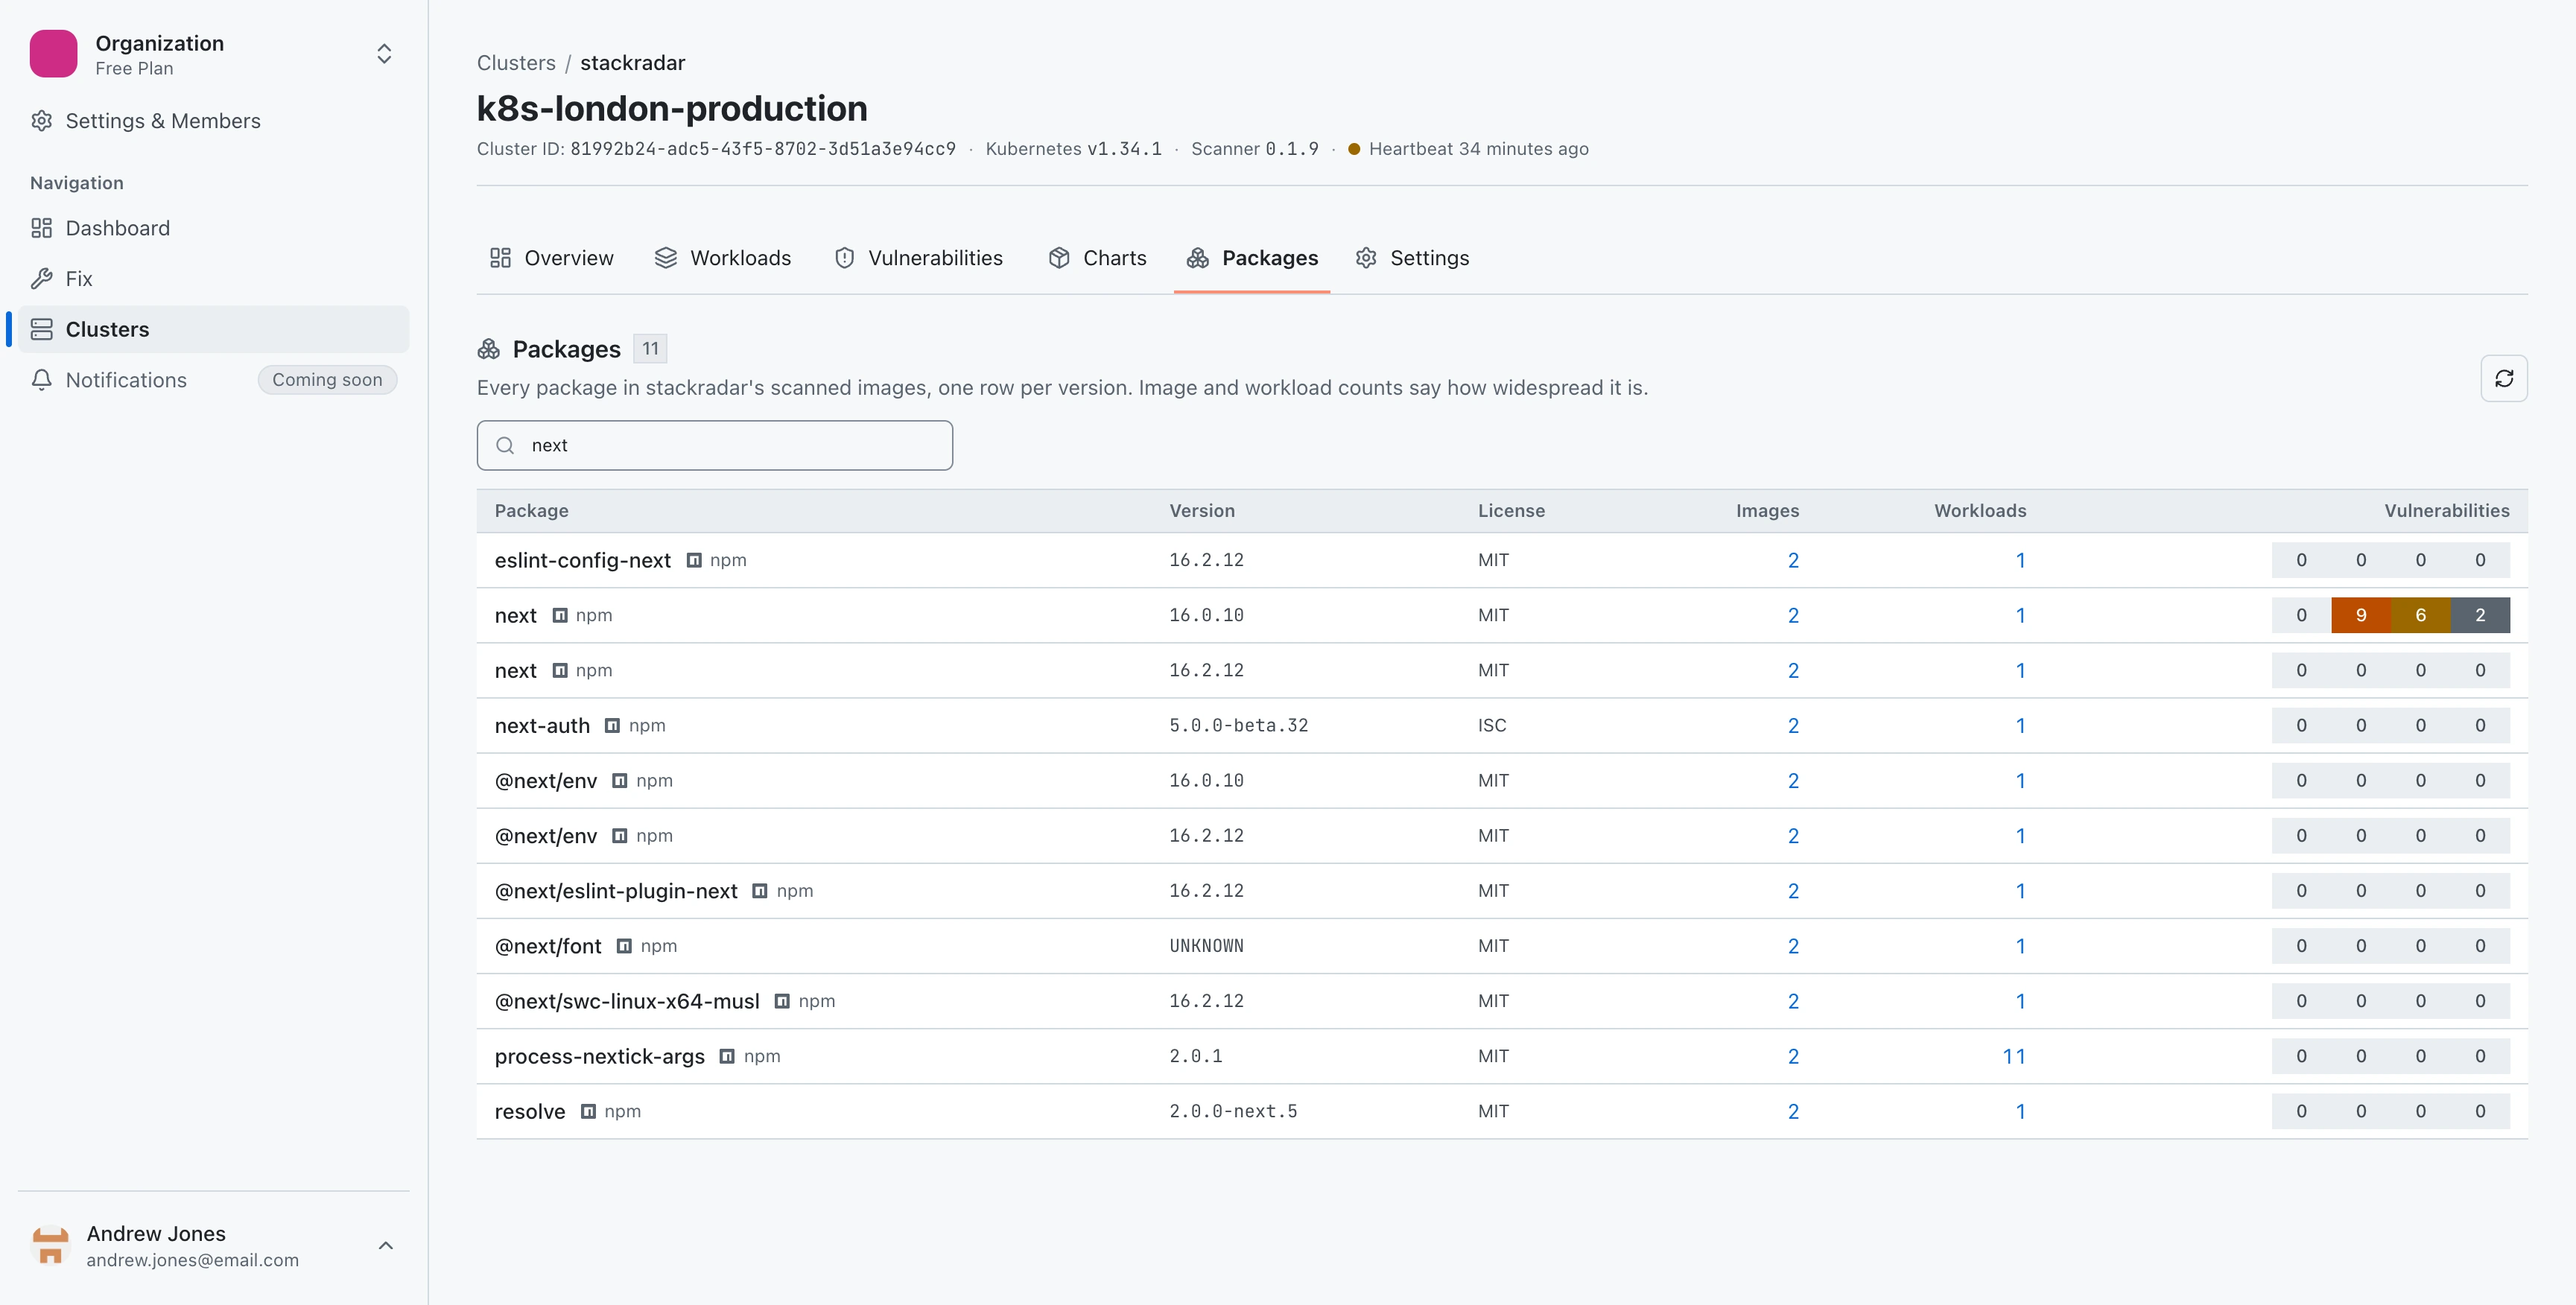Click the version 5.0.0-beta.32
The height and width of the screenshot is (1305, 2576).
pyautogui.click(x=1238, y=725)
